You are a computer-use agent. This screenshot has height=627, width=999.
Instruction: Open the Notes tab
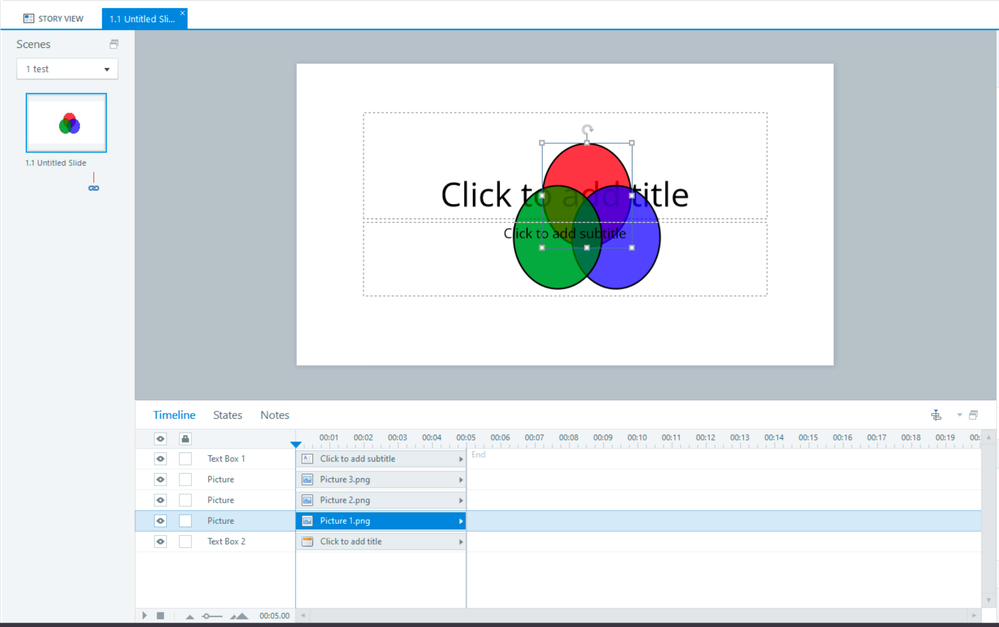click(275, 415)
